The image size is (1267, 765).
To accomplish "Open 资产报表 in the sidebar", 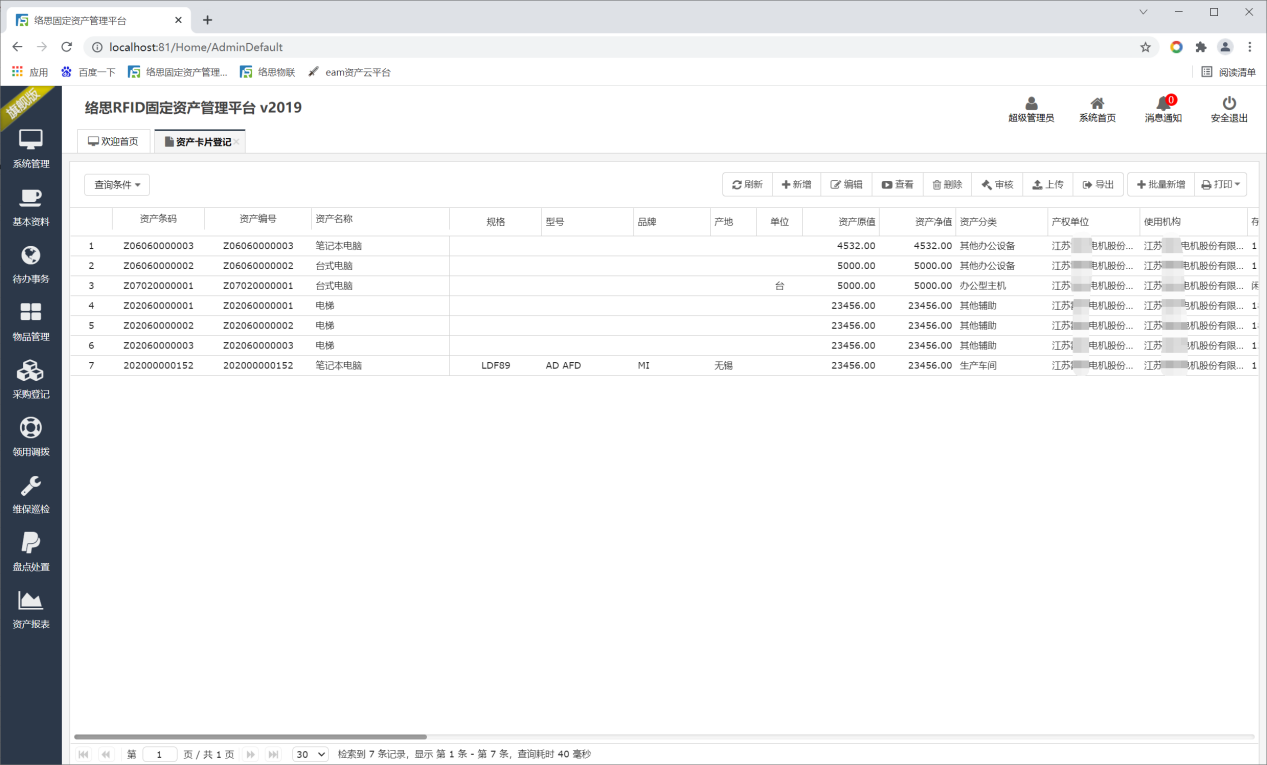I will (31, 610).
